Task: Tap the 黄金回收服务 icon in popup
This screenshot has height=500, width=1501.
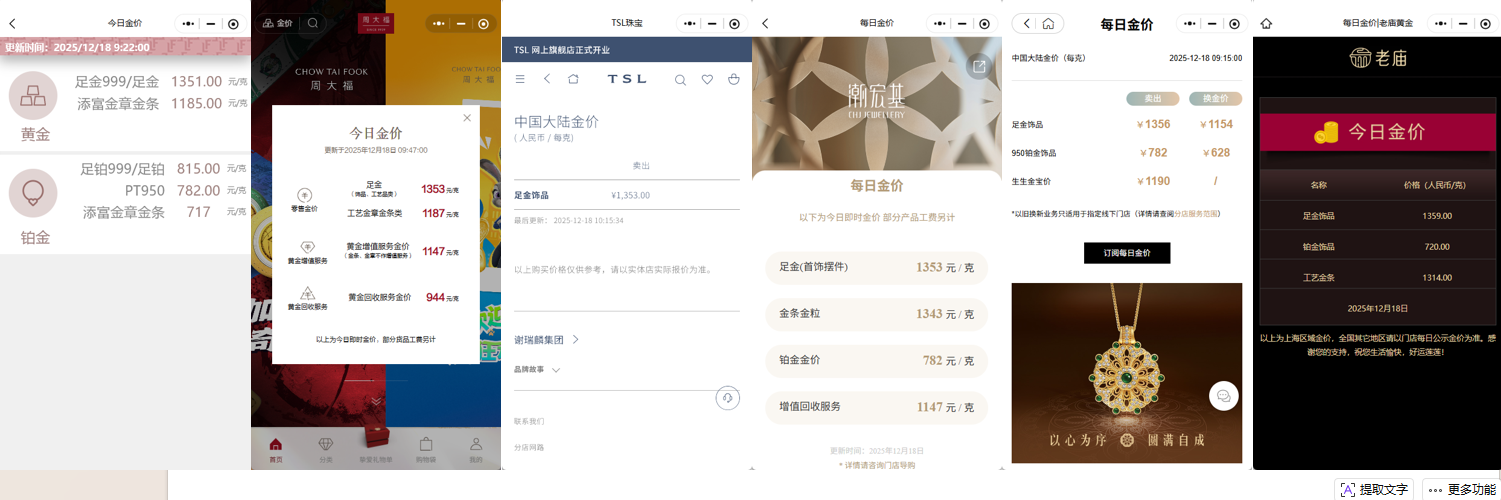Action: click(x=307, y=294)
